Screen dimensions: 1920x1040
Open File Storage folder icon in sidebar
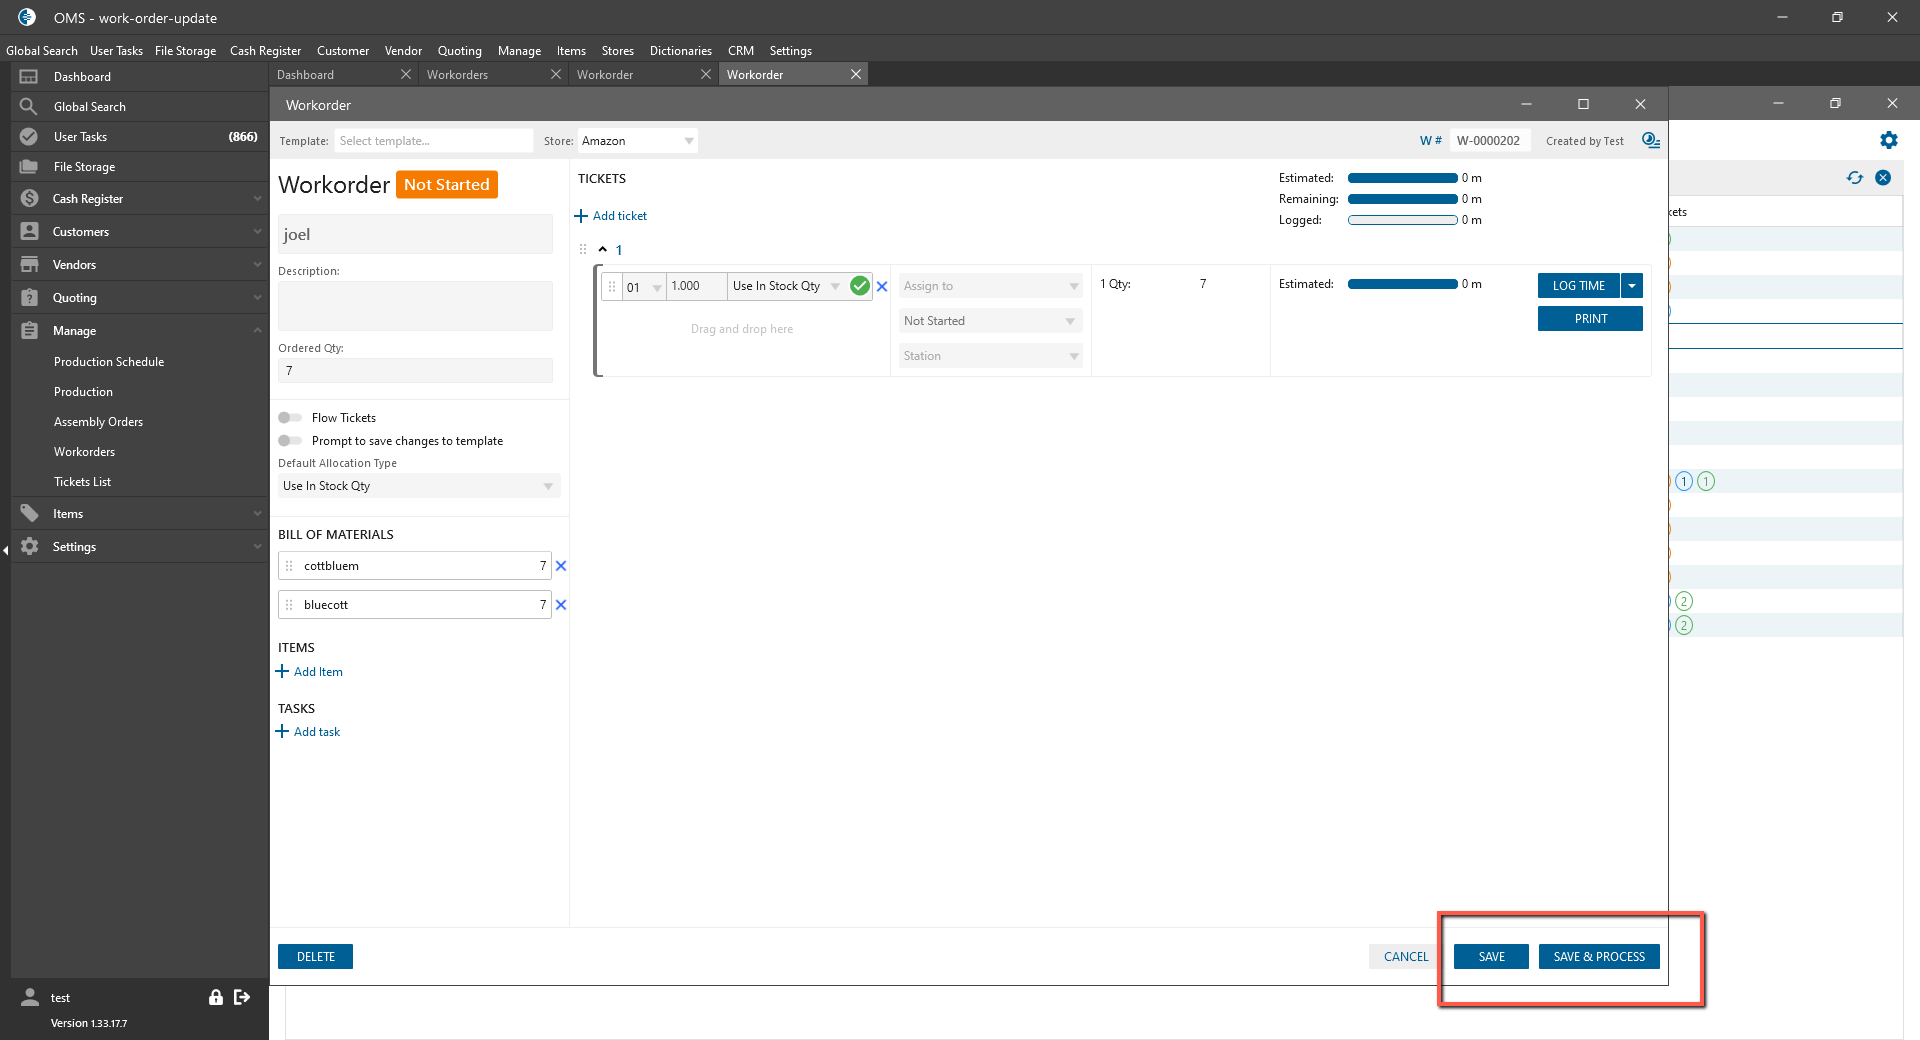click(x=29, y=167)
